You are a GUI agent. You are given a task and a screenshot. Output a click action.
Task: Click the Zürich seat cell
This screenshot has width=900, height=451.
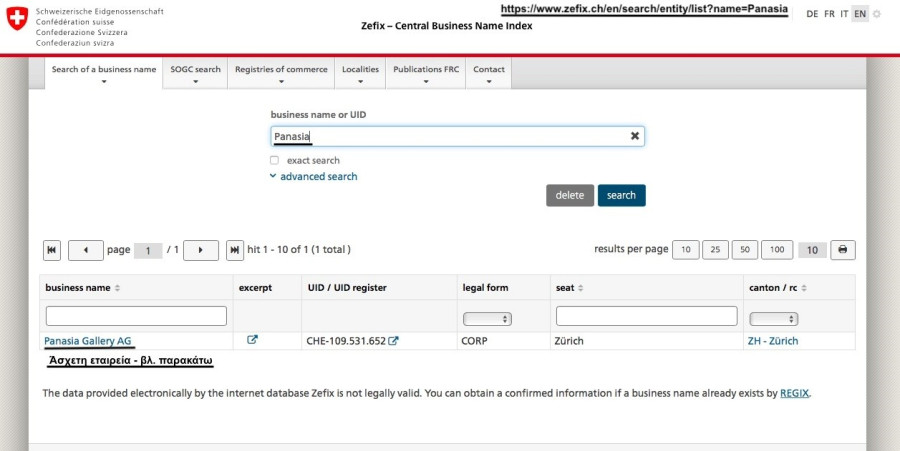pyautogui.click(x=569, y=341)
